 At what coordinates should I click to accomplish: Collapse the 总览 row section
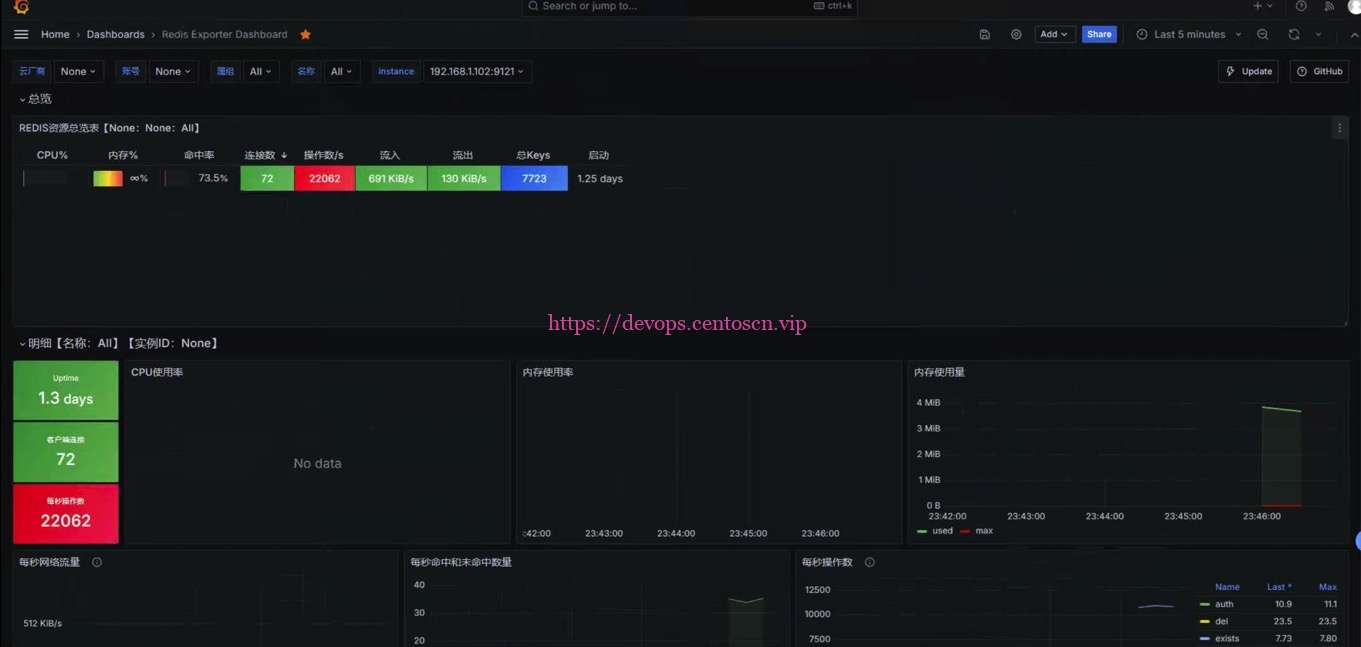tap(36, 98)
